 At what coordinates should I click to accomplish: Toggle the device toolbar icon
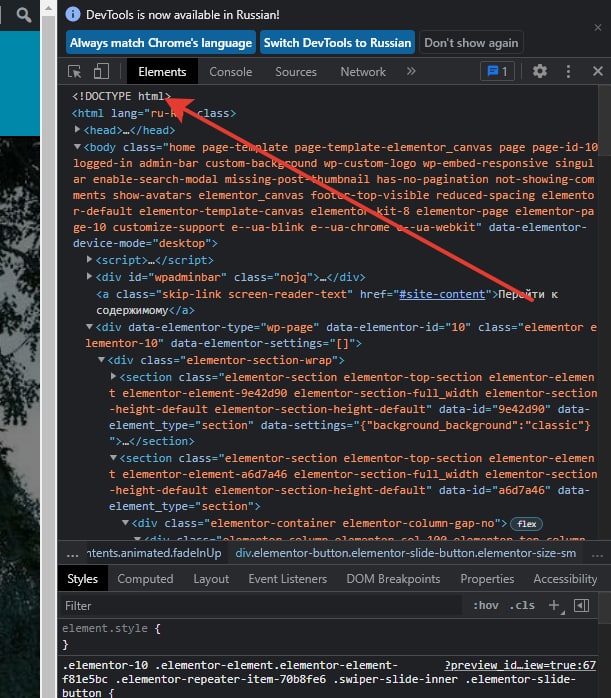click(x=101, y=71)
